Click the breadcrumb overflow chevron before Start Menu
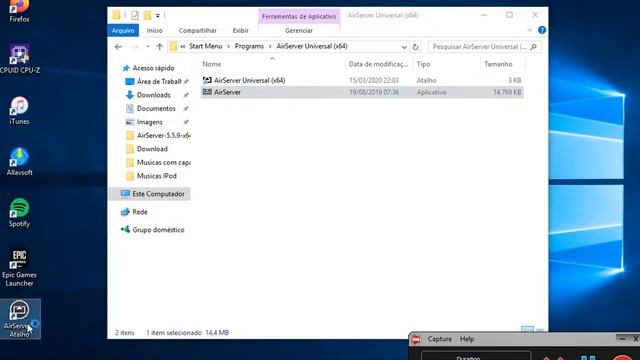Screen dimensions: 640x360 183,47
